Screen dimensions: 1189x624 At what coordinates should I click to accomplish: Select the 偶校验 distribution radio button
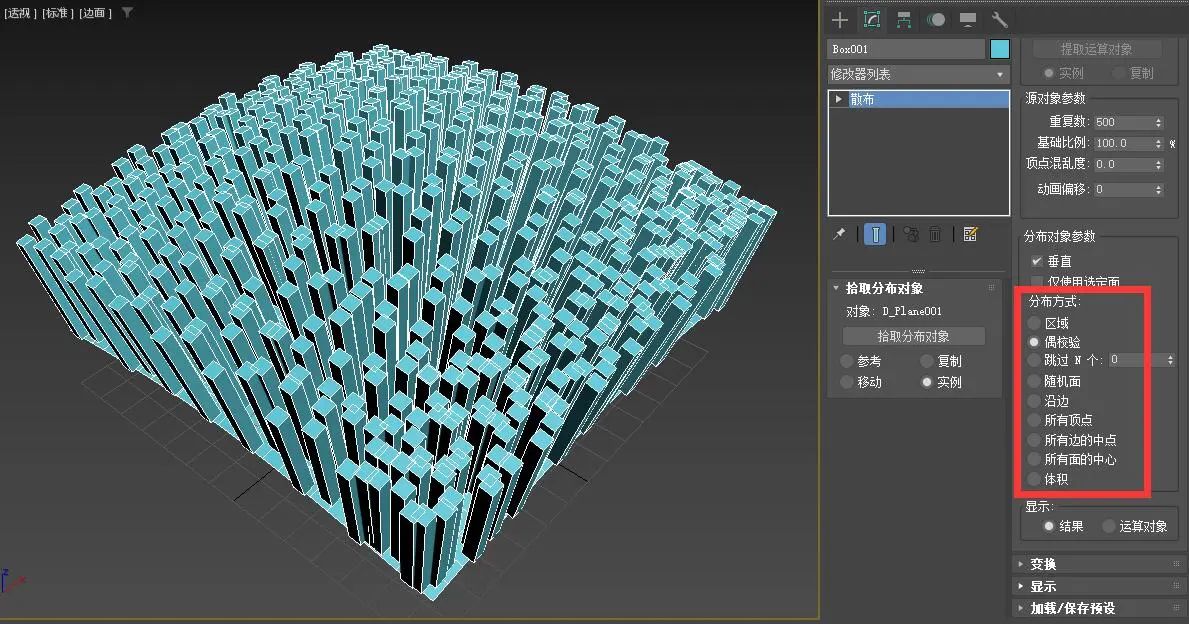click(x=1034, y=343)
